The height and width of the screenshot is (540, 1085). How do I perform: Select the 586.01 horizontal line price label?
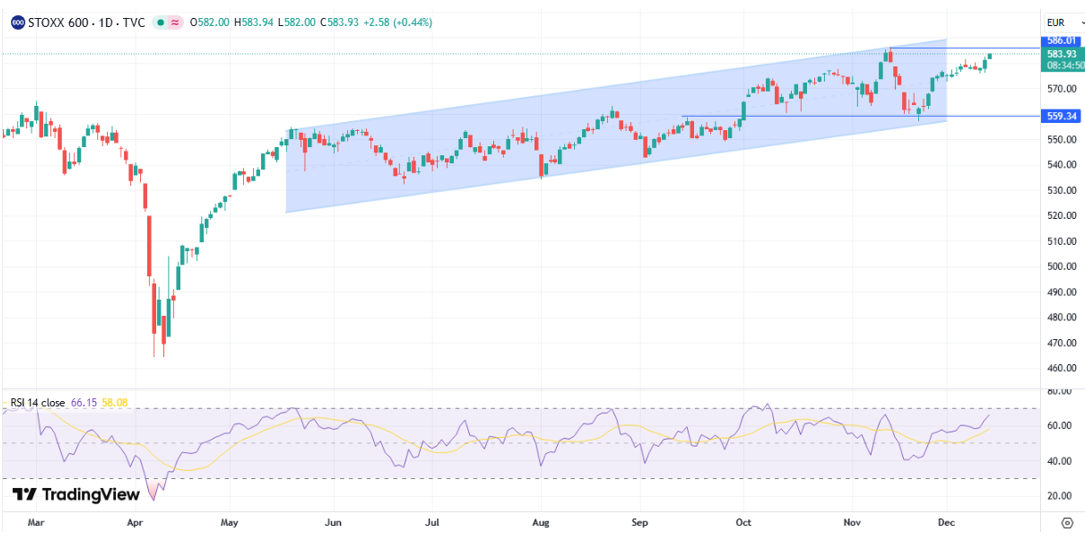pyautogui.click(x=1061, y=40)
